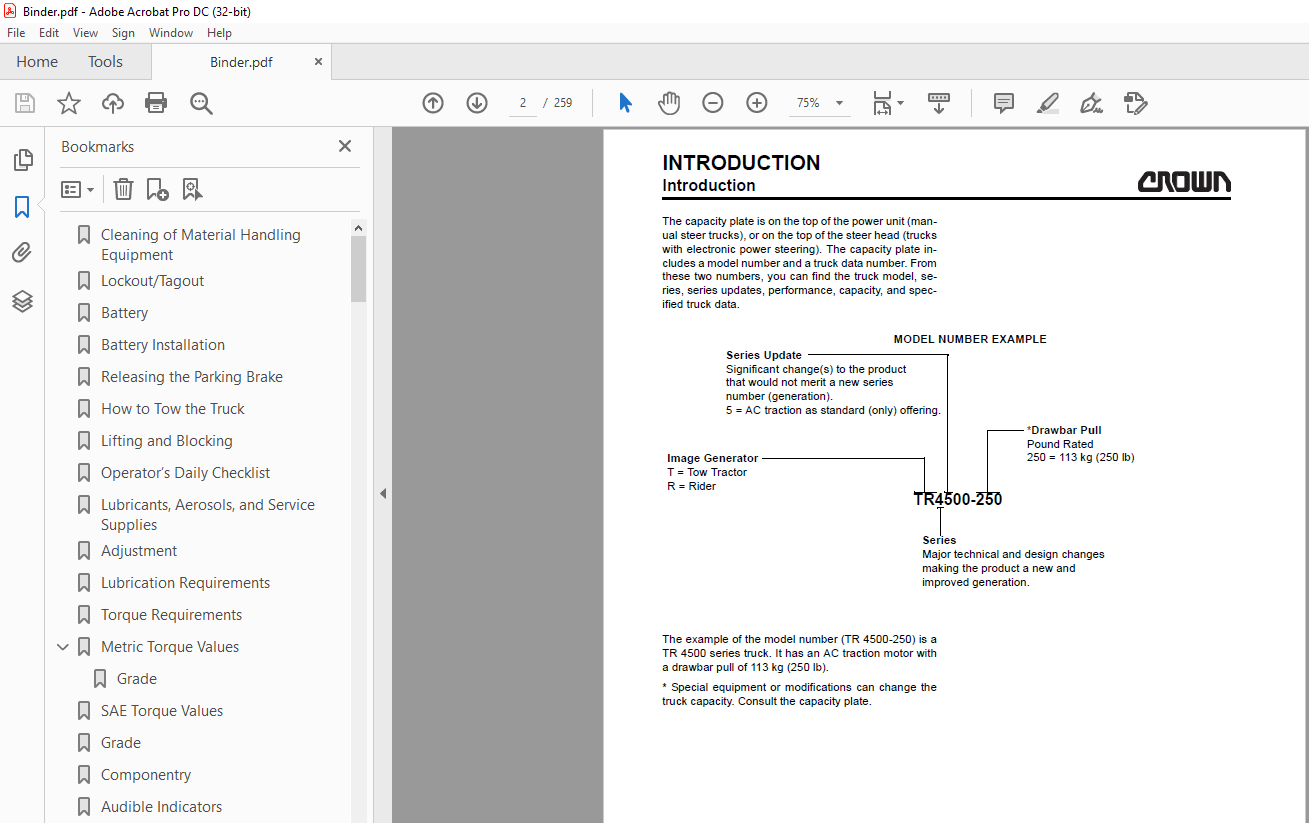Viewport: 1309px width, 823px height.
Task: Click the page number input field
Action: tap(523, 103)
